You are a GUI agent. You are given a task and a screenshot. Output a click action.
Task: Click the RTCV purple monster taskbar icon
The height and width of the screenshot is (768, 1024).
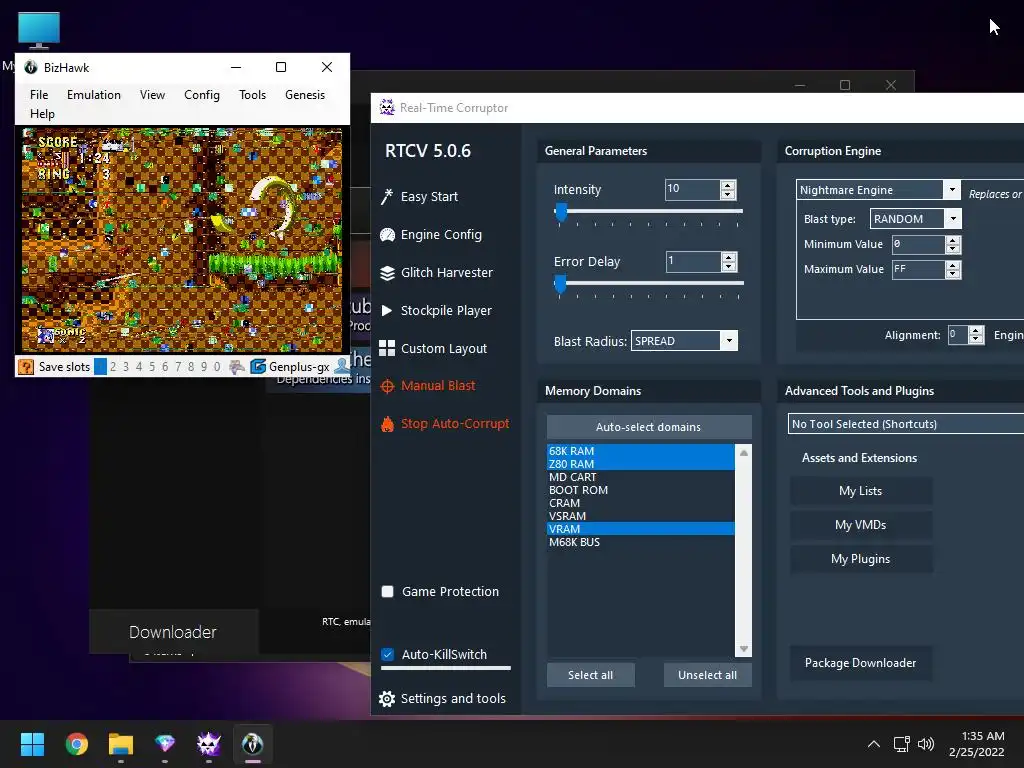[x=209, y=744]
